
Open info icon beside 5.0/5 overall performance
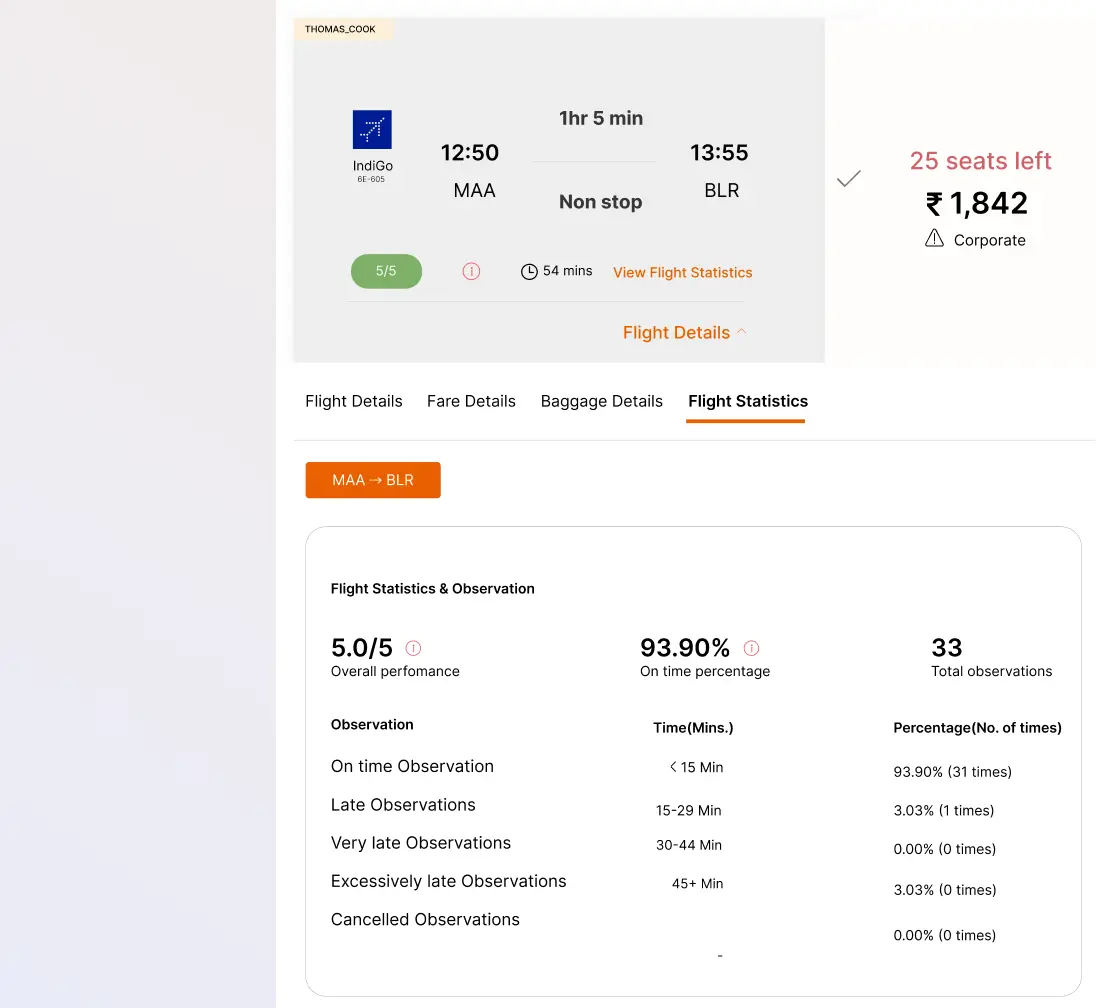pyautogui.click(x=413, y=648)
